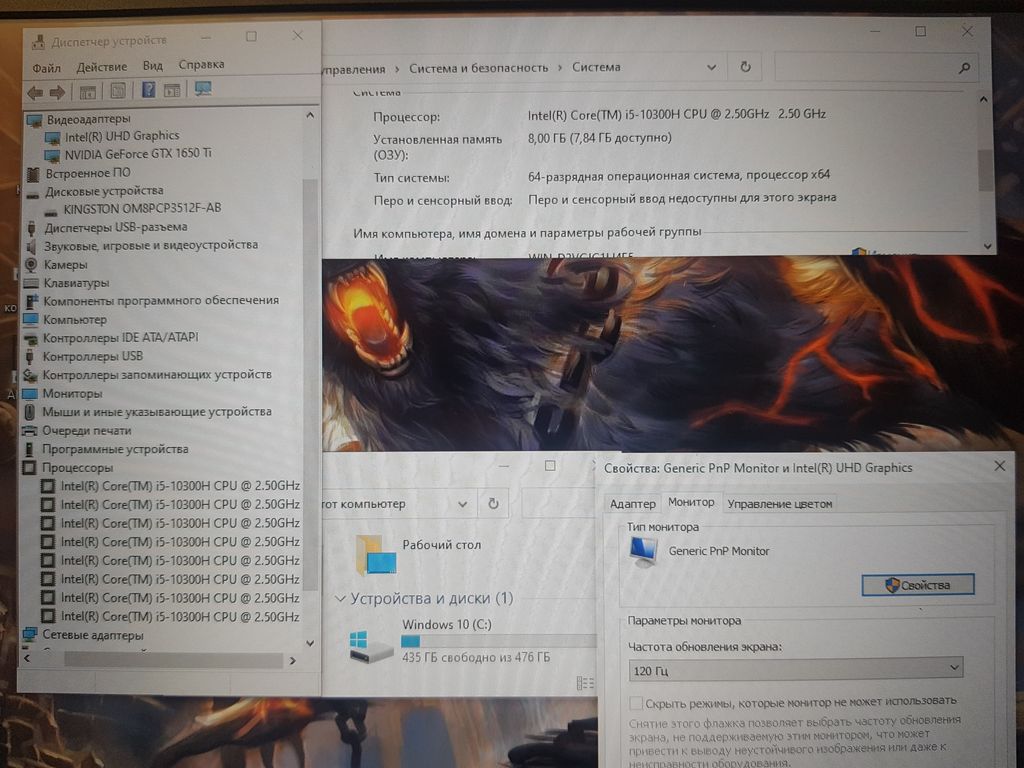The width and height of the screenshot is (1024, 768).
Task: Click the Windows 10 (C:) drive icon
Action: [370, 646]
